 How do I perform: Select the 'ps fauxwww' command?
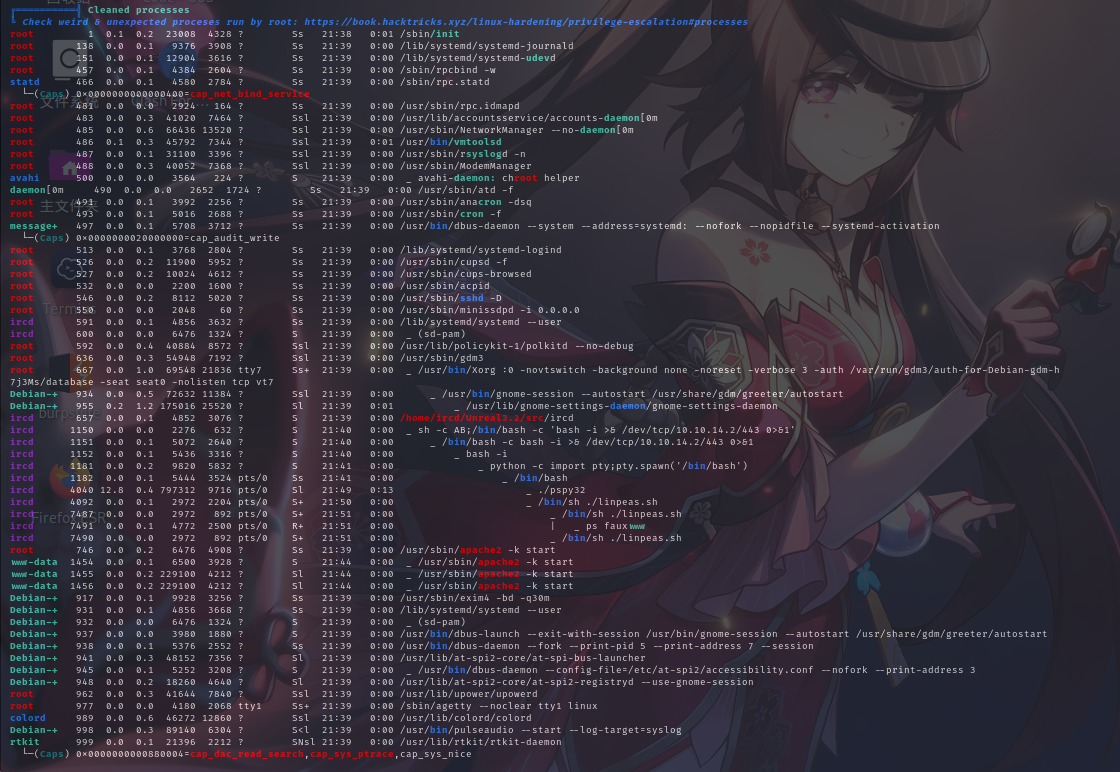[616, 526]
